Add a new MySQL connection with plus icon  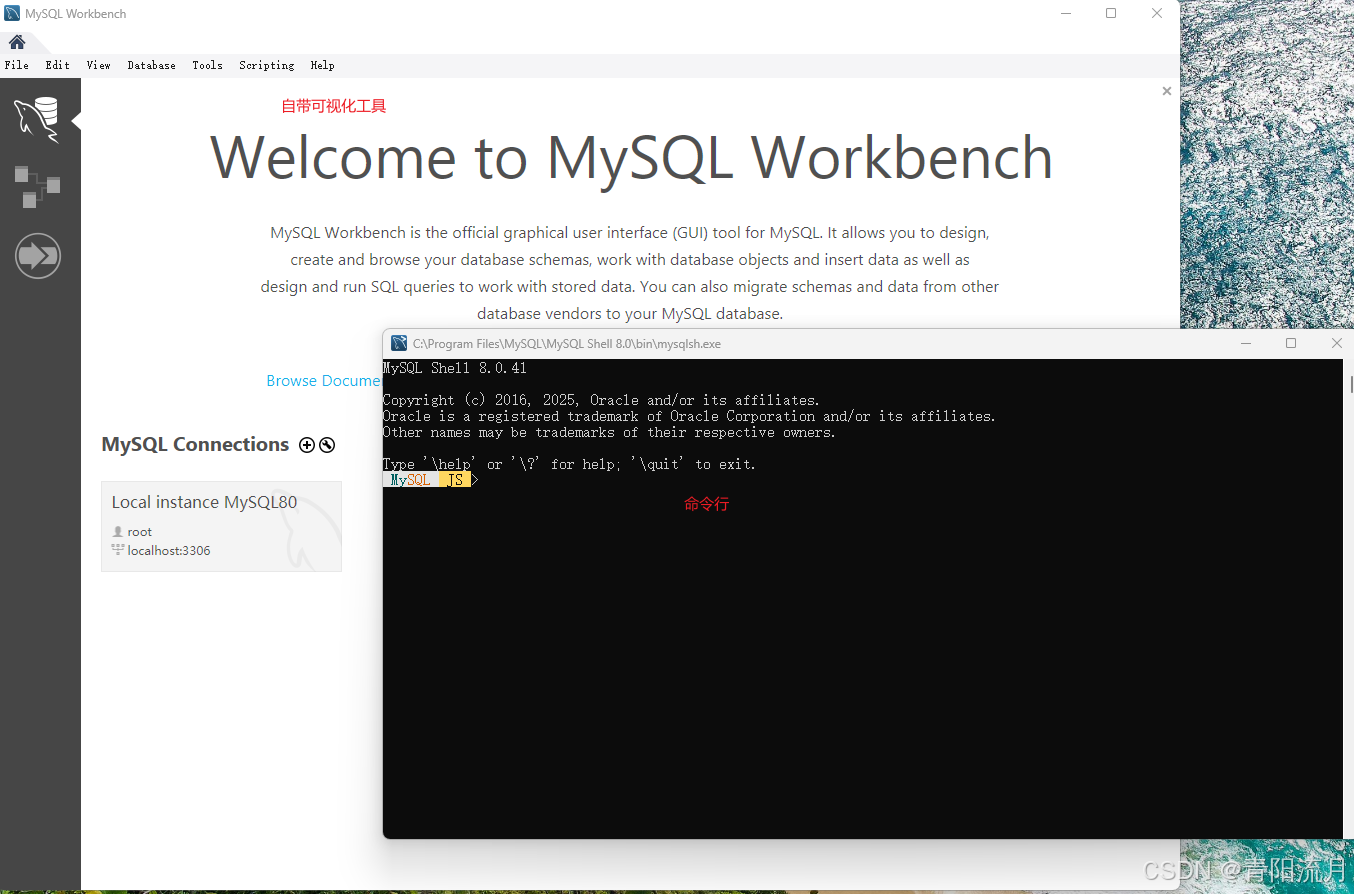click(307, 445)
